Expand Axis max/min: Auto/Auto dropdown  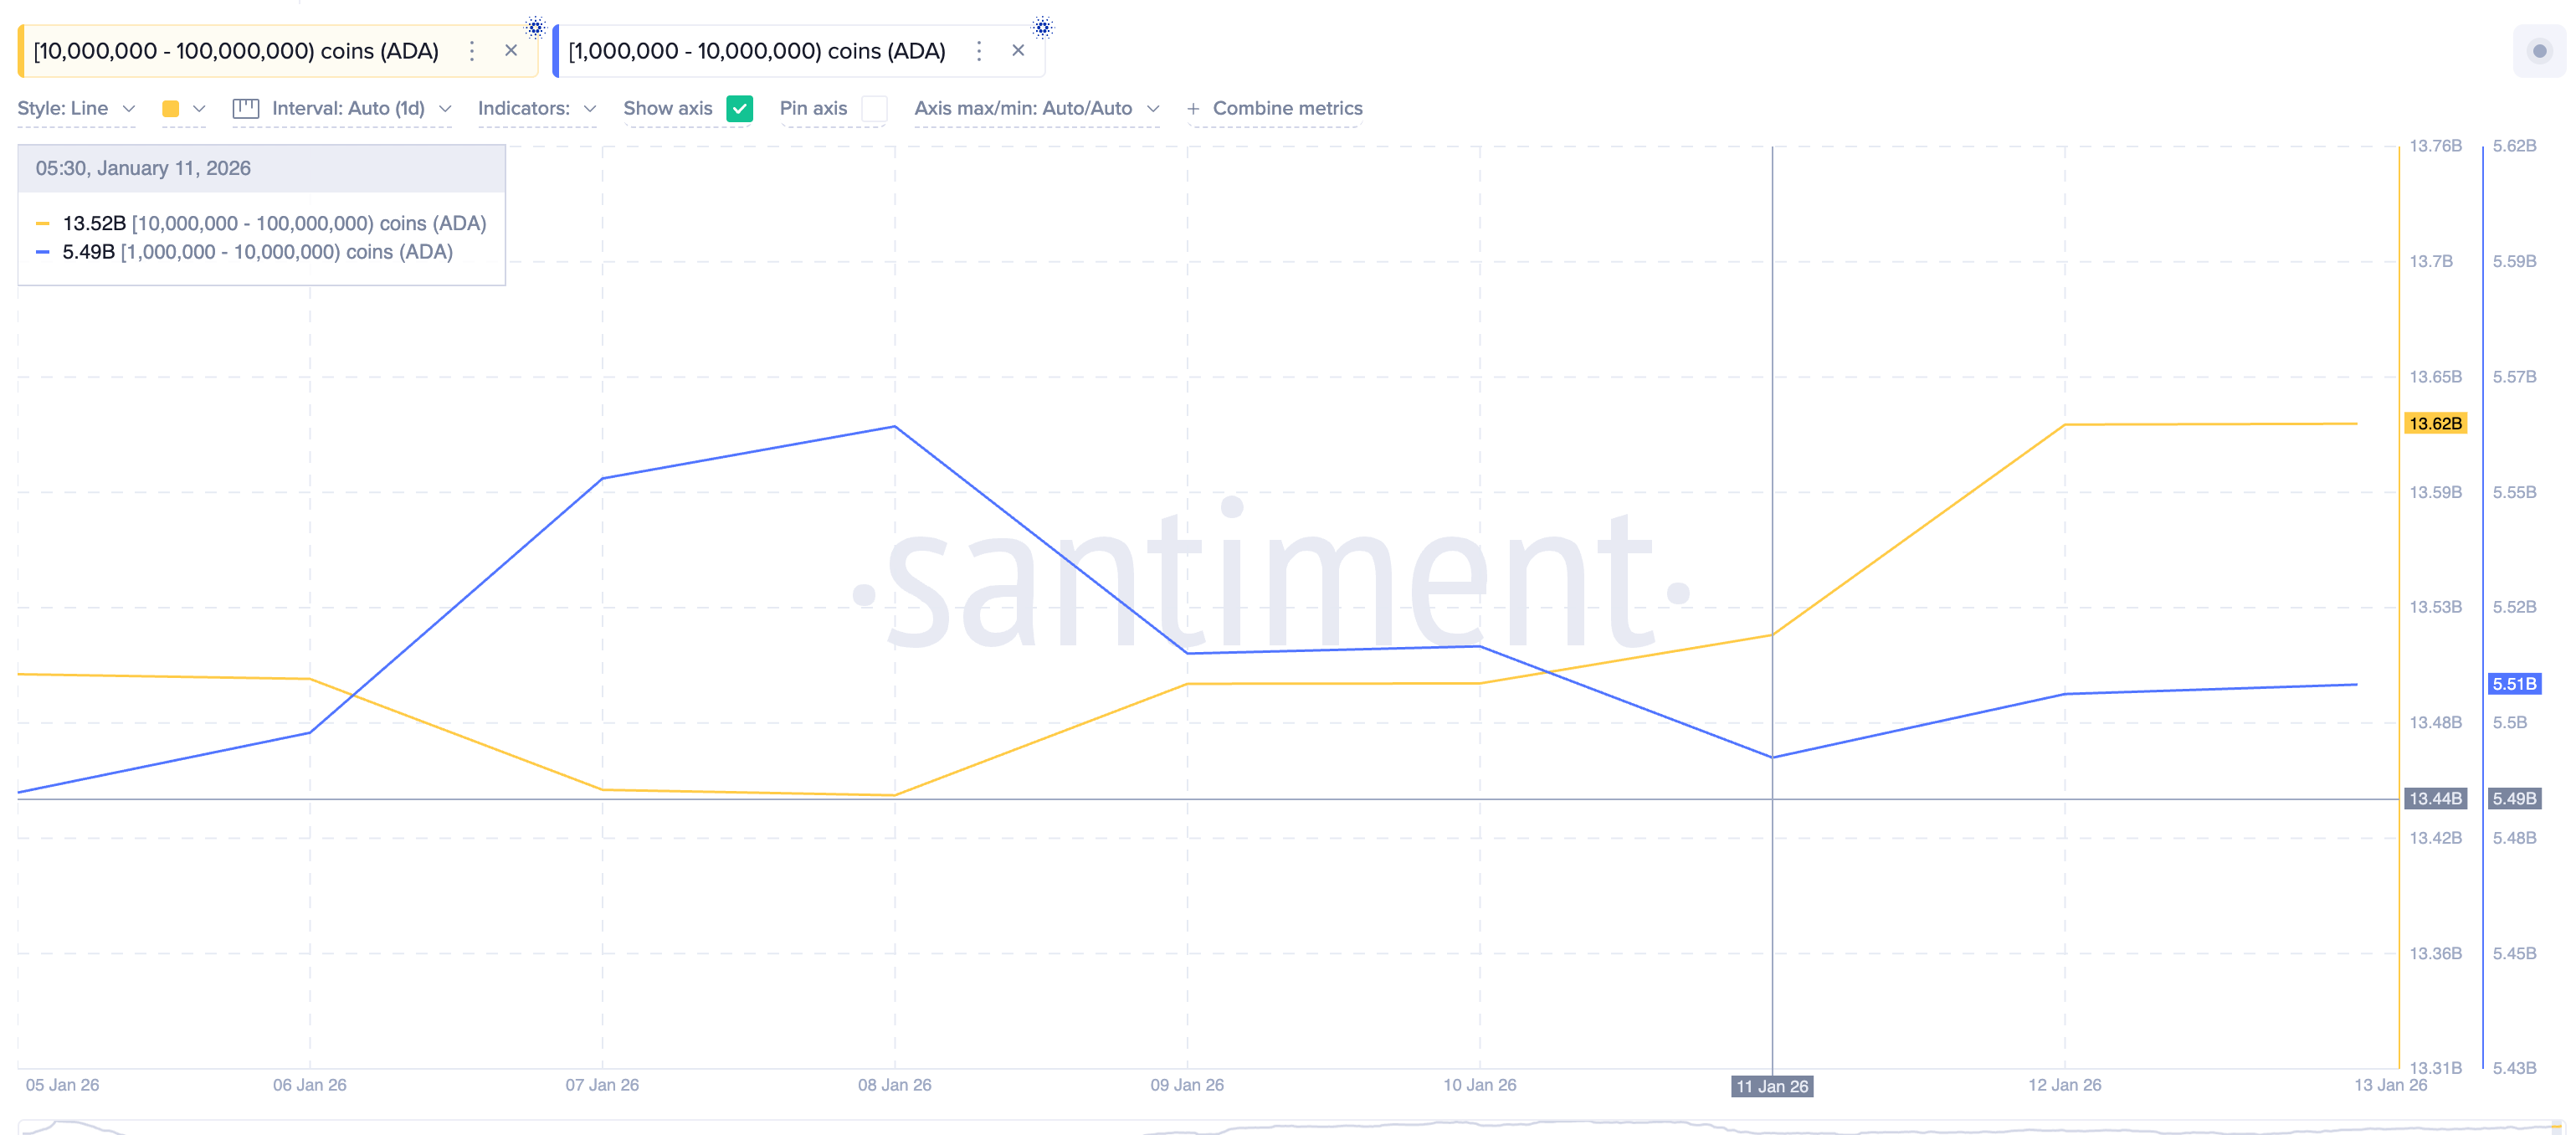click(1036, 108)
